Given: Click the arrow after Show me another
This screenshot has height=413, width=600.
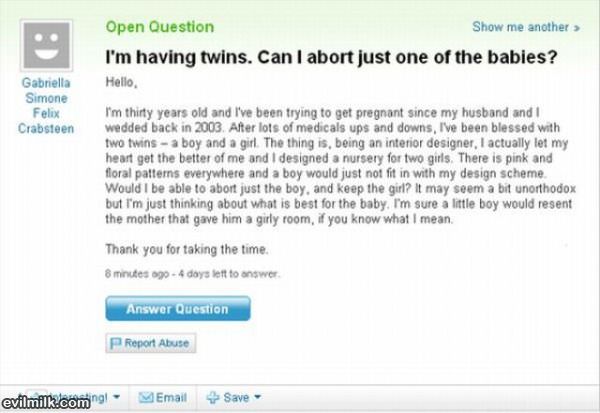Looking at the screenshot, I should [577, 28].
